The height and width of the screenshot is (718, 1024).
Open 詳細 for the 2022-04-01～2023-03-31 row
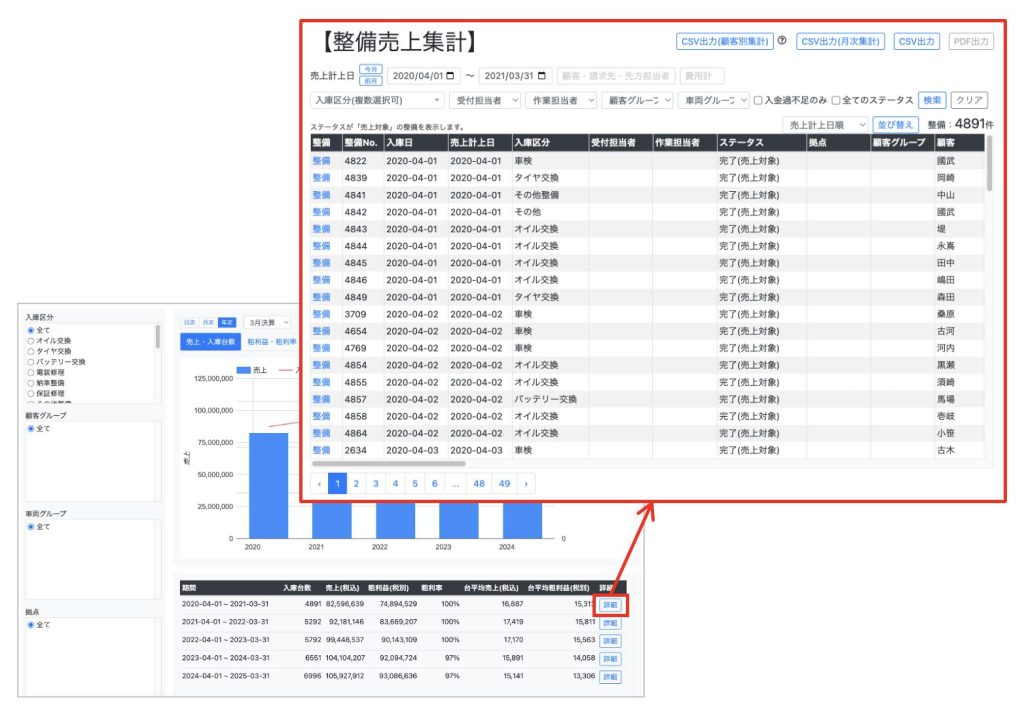(x=610, y=641)
